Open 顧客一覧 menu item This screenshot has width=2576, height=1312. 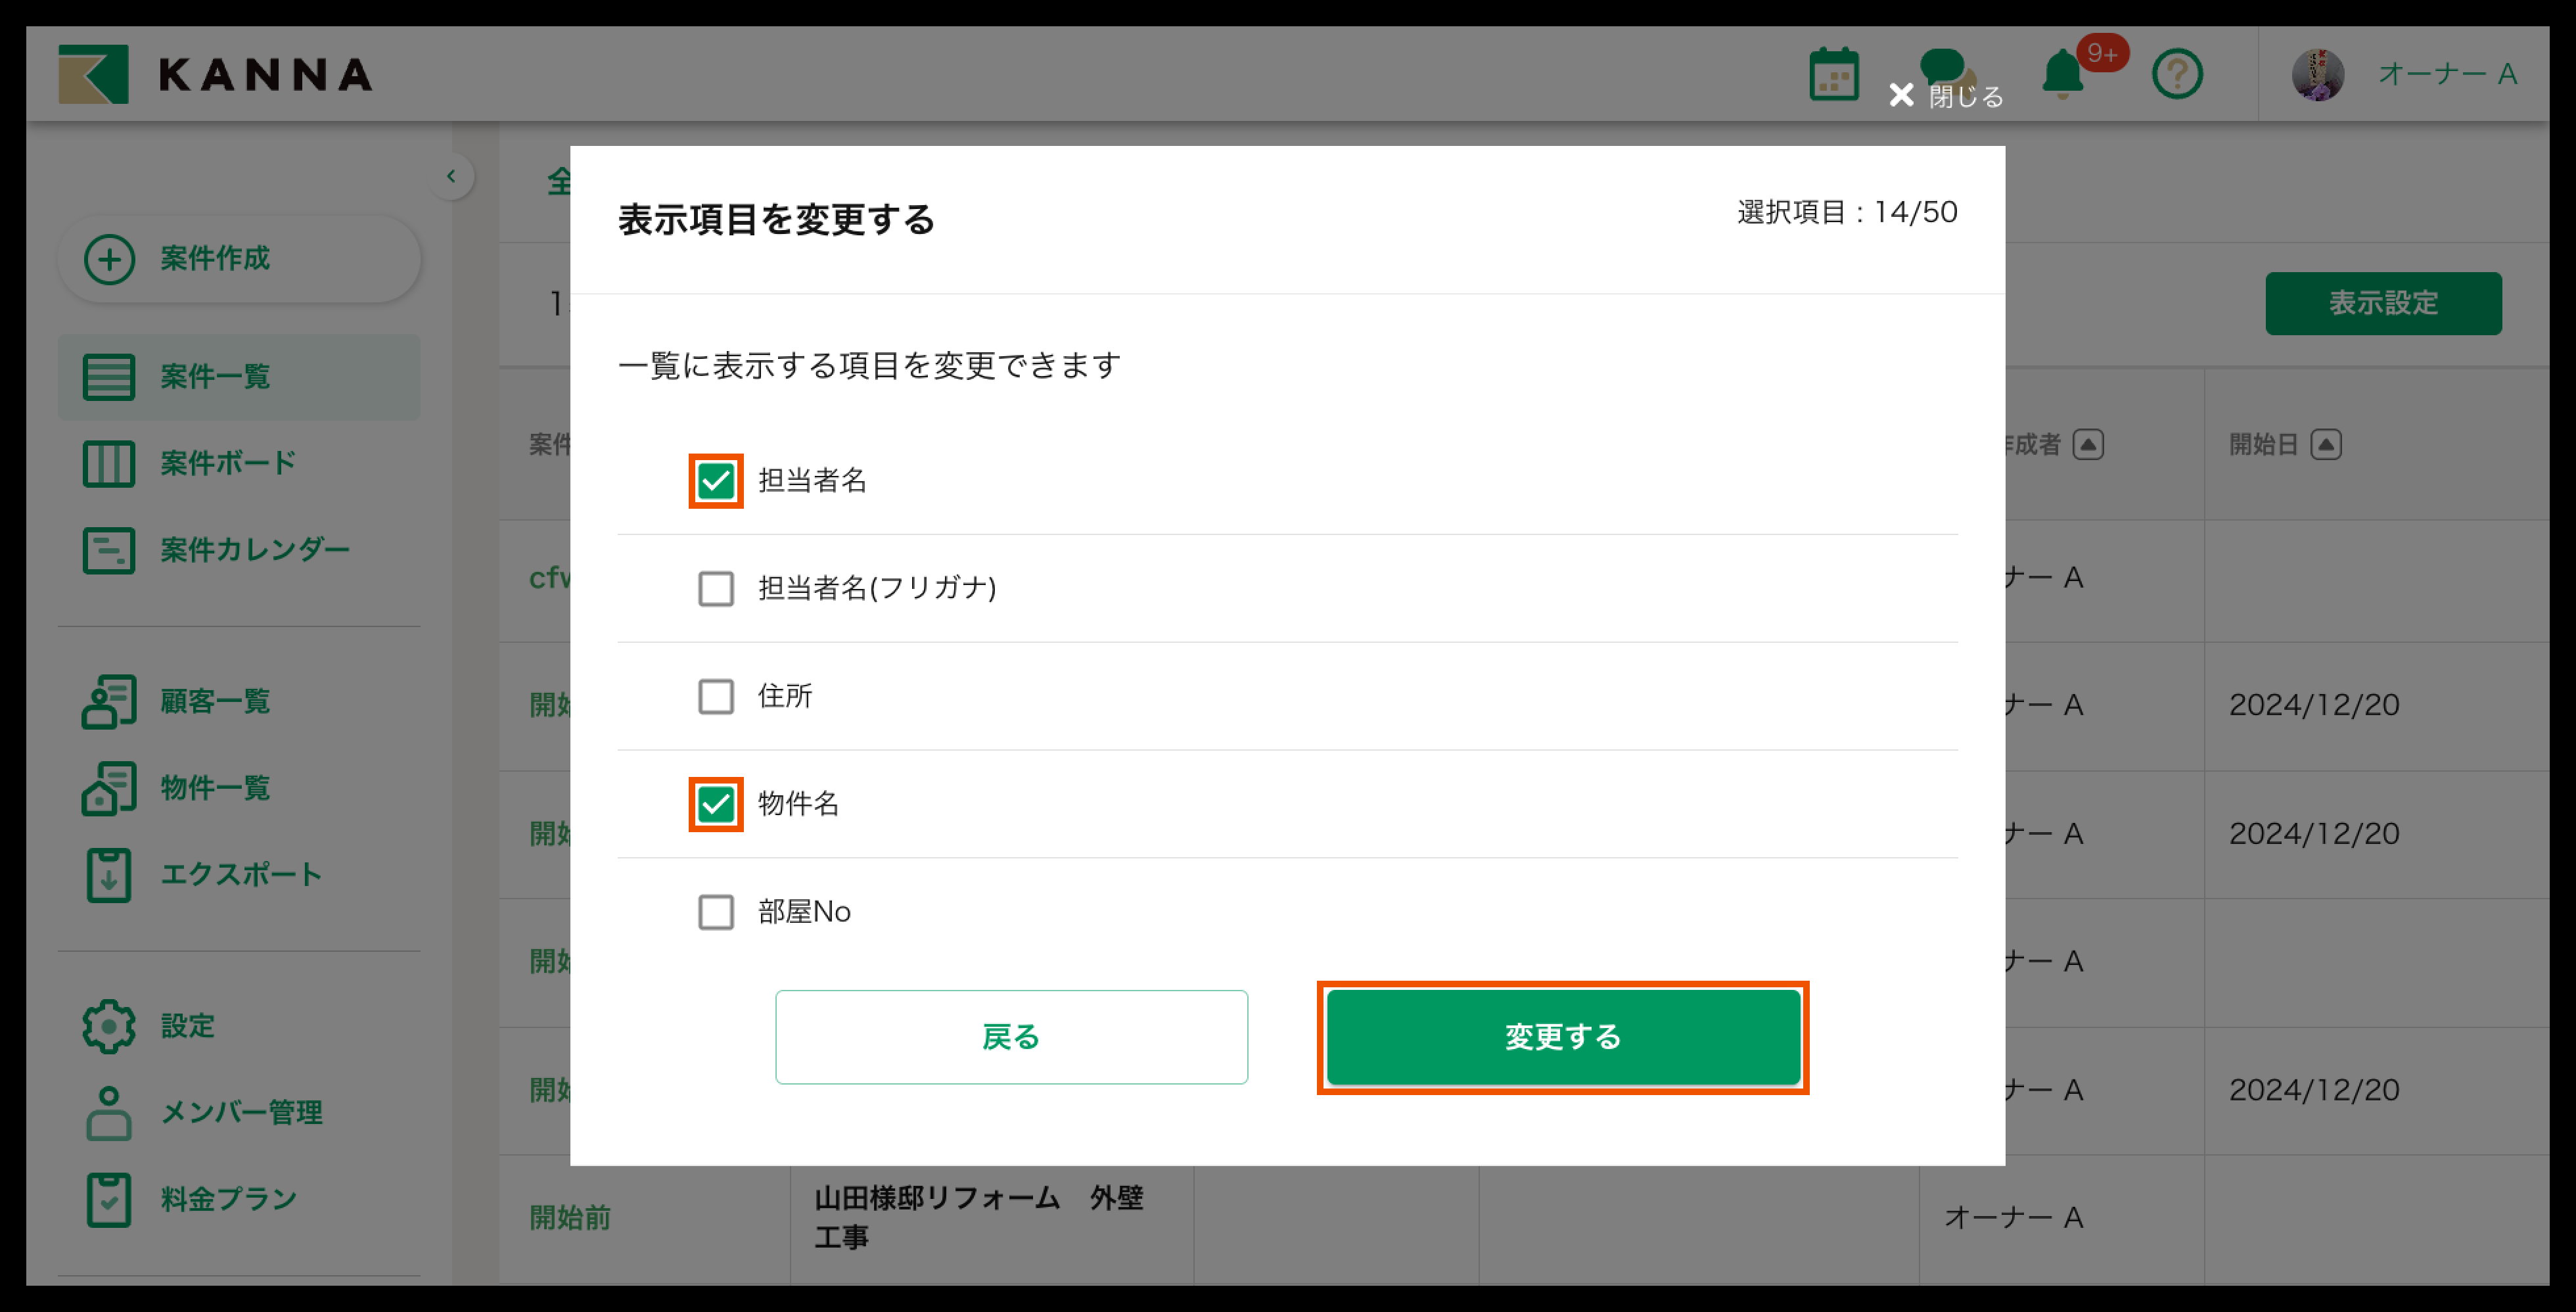[214, 701]
